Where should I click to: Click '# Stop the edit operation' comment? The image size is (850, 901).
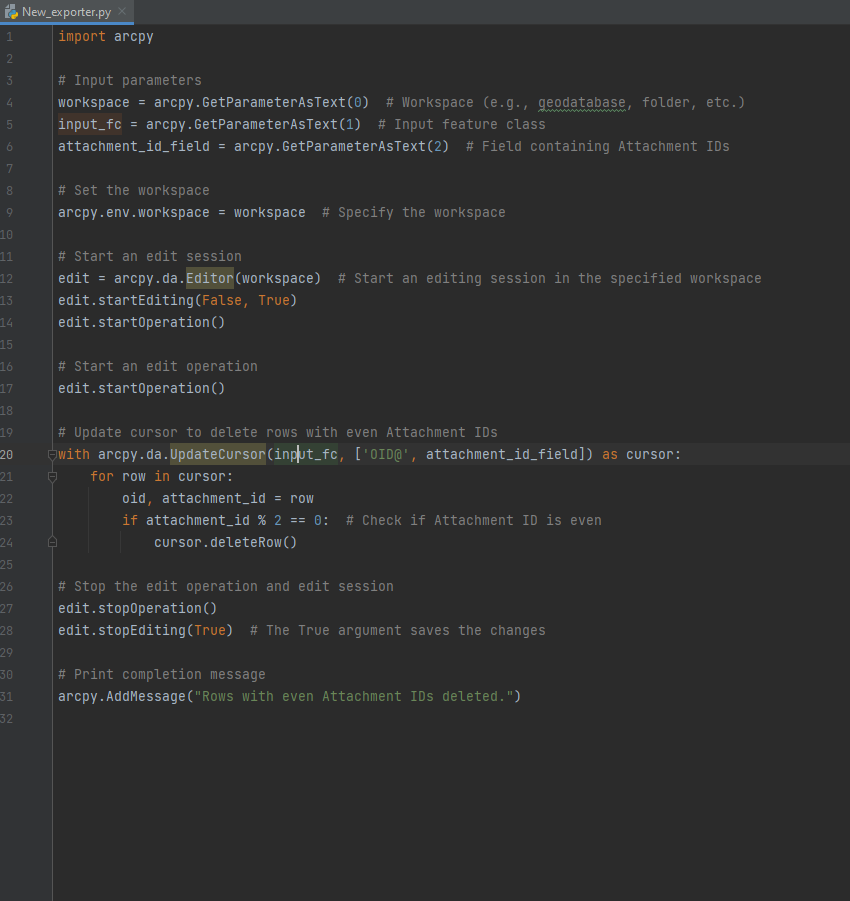click(226, 587)
